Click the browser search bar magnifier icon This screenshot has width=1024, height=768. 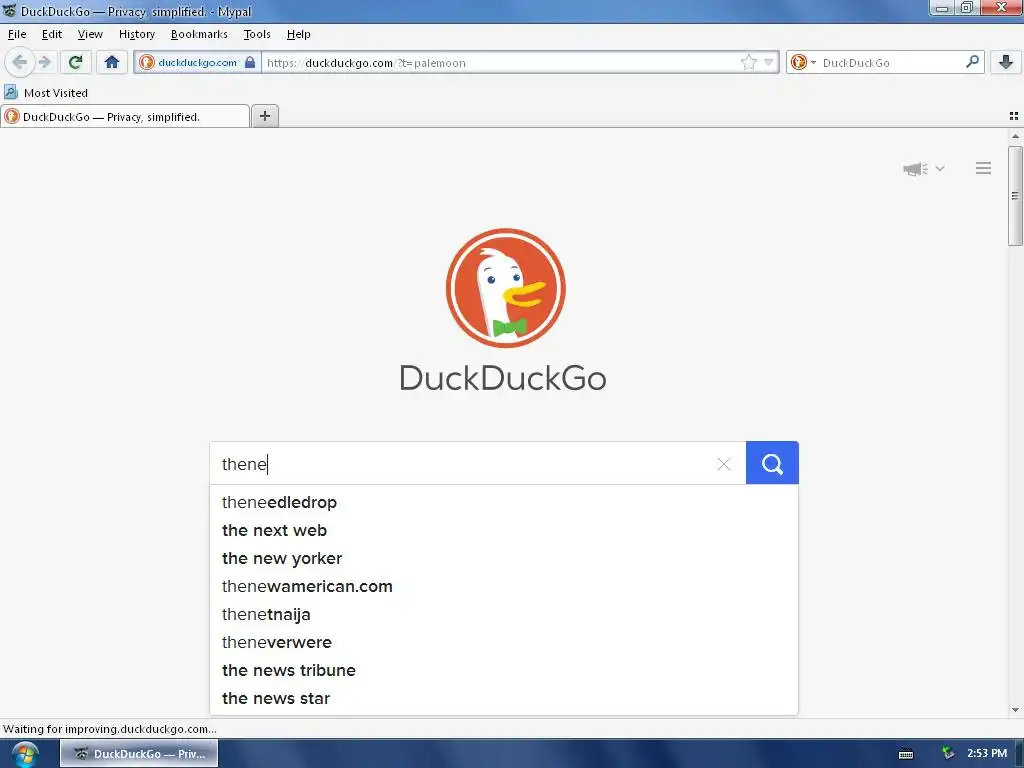[x=972, y=62]
